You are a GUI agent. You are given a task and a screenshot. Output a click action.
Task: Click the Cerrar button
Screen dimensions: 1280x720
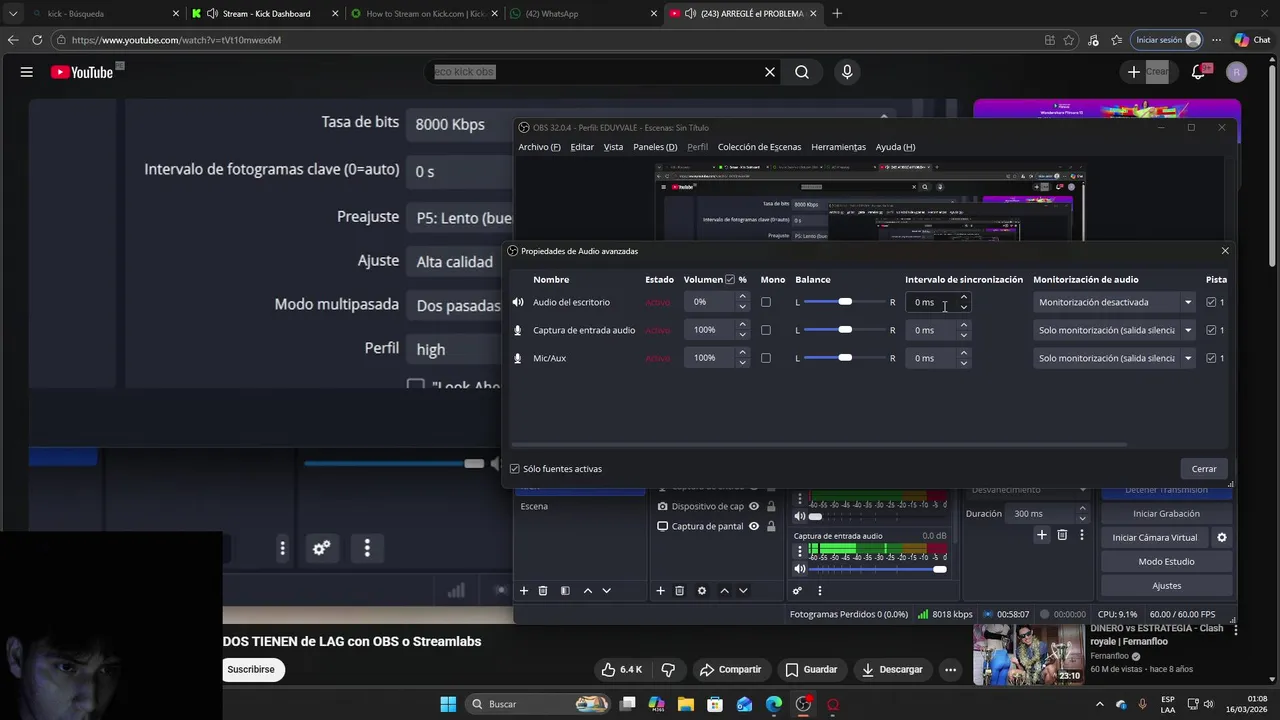pyautogui.click(x=1204, y=468)
